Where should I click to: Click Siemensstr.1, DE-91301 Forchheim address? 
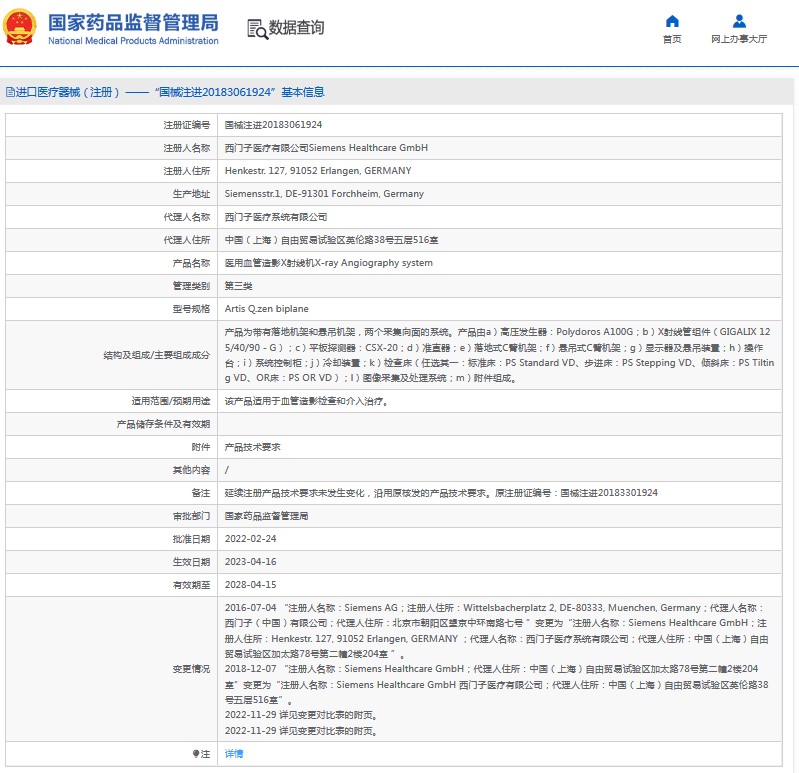[324, 194]
